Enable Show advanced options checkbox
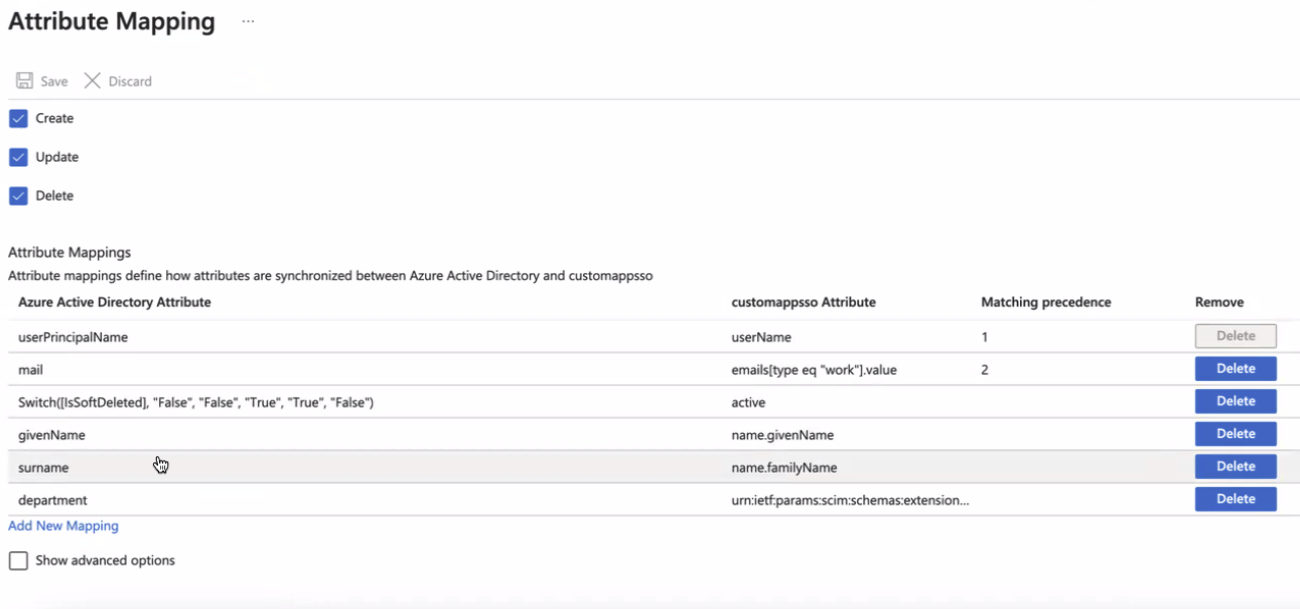1300x609 pixels. 18,561
